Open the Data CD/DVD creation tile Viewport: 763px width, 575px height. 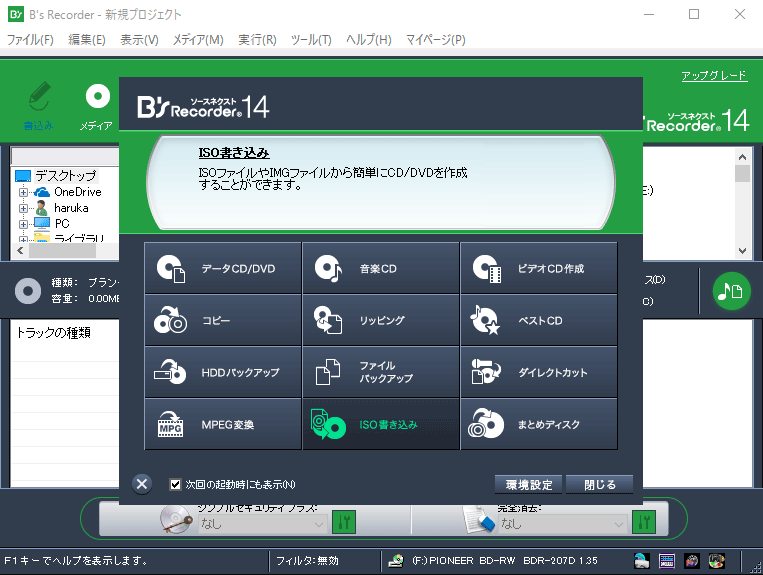[x=223, y=268]
